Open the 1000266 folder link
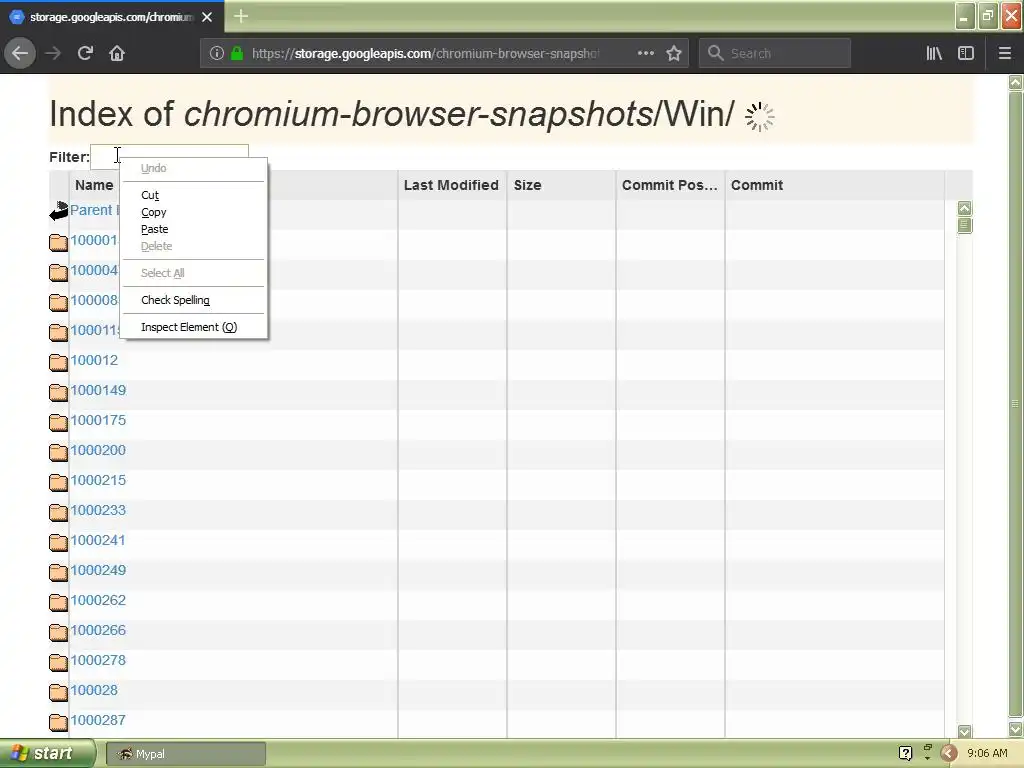The height and width of the screenshot is (768, 1024). click(98, 631)
